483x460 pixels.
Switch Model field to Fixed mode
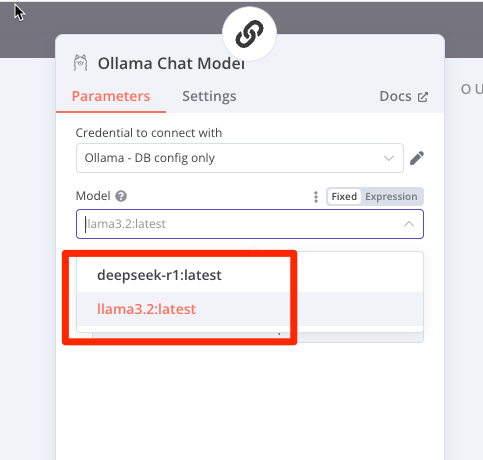[344, 196]
